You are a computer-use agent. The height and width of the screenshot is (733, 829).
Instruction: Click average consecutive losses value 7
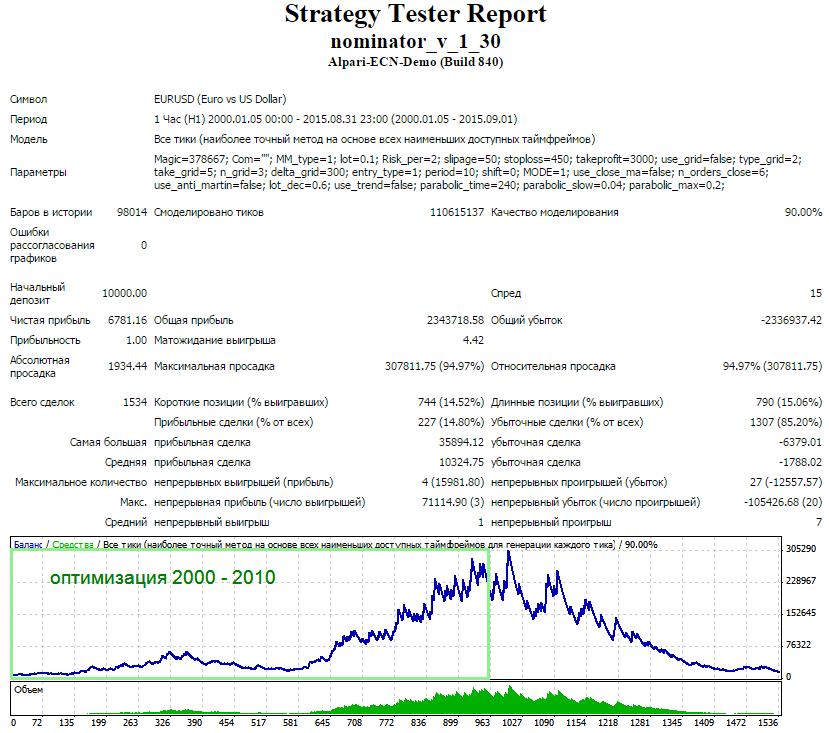click(x=819, y=523)
